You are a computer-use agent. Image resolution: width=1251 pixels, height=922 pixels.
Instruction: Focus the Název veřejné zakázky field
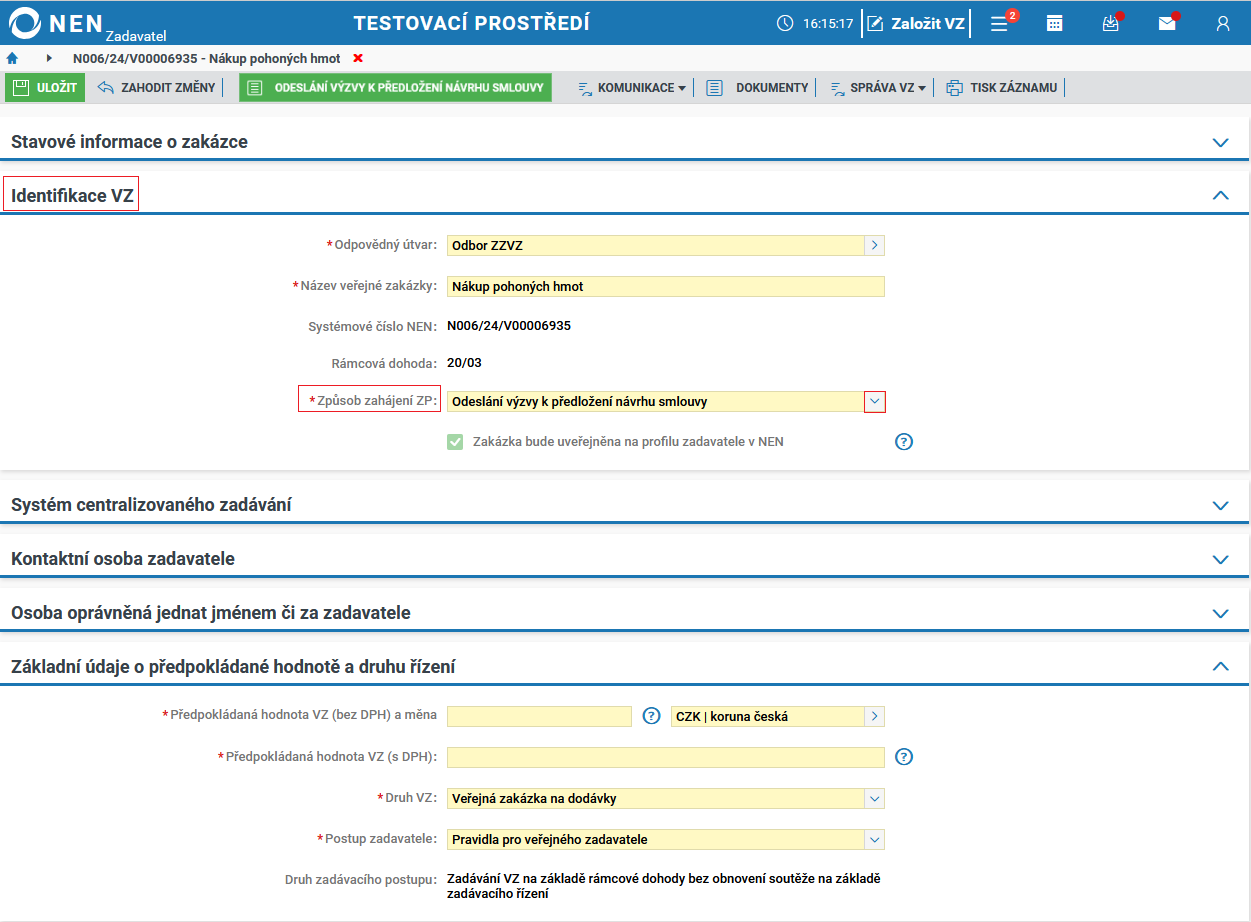pyautogui.click(x=666, y=286)
